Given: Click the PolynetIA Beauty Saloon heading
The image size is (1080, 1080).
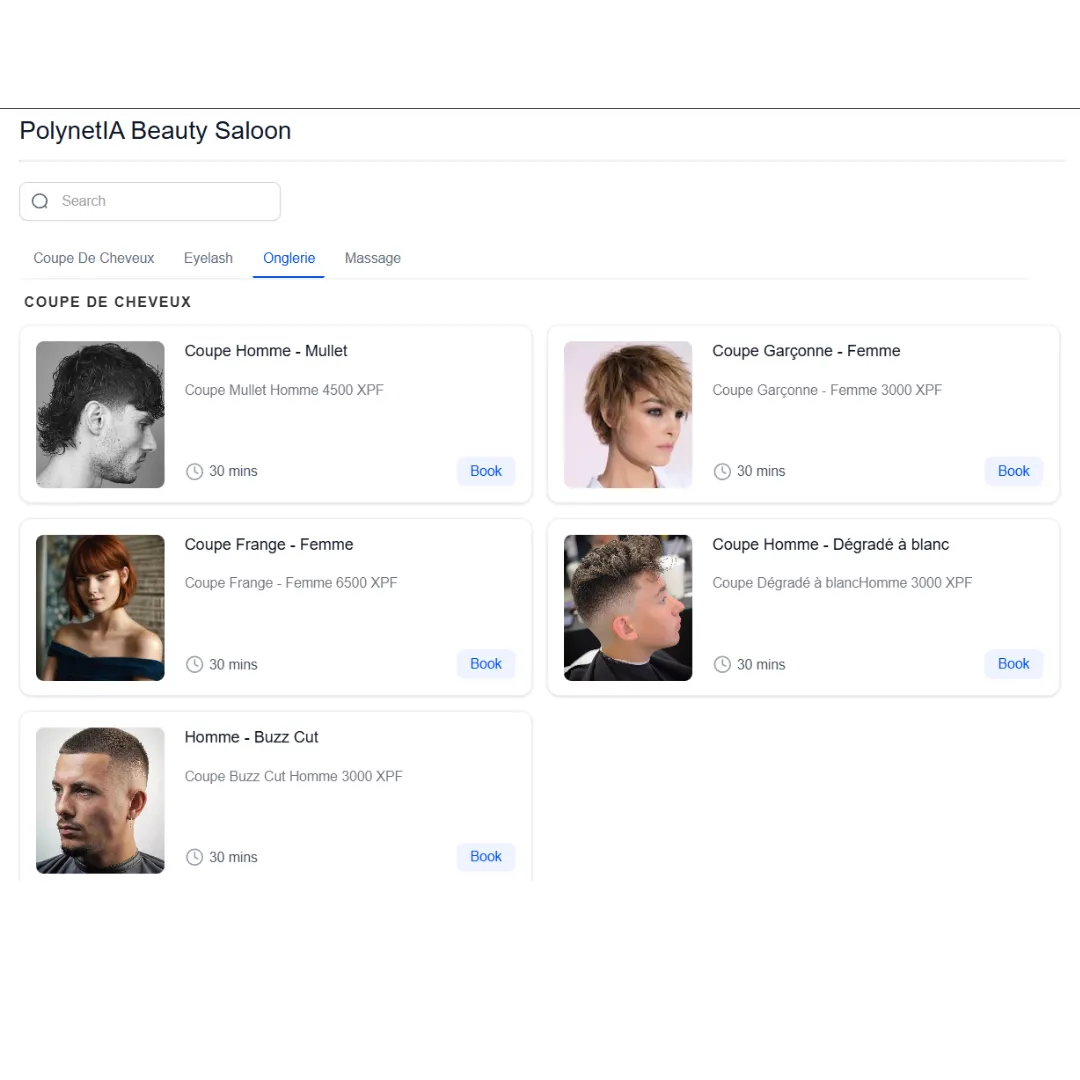Looking at the screenshot, I should (x=155, y=131).
